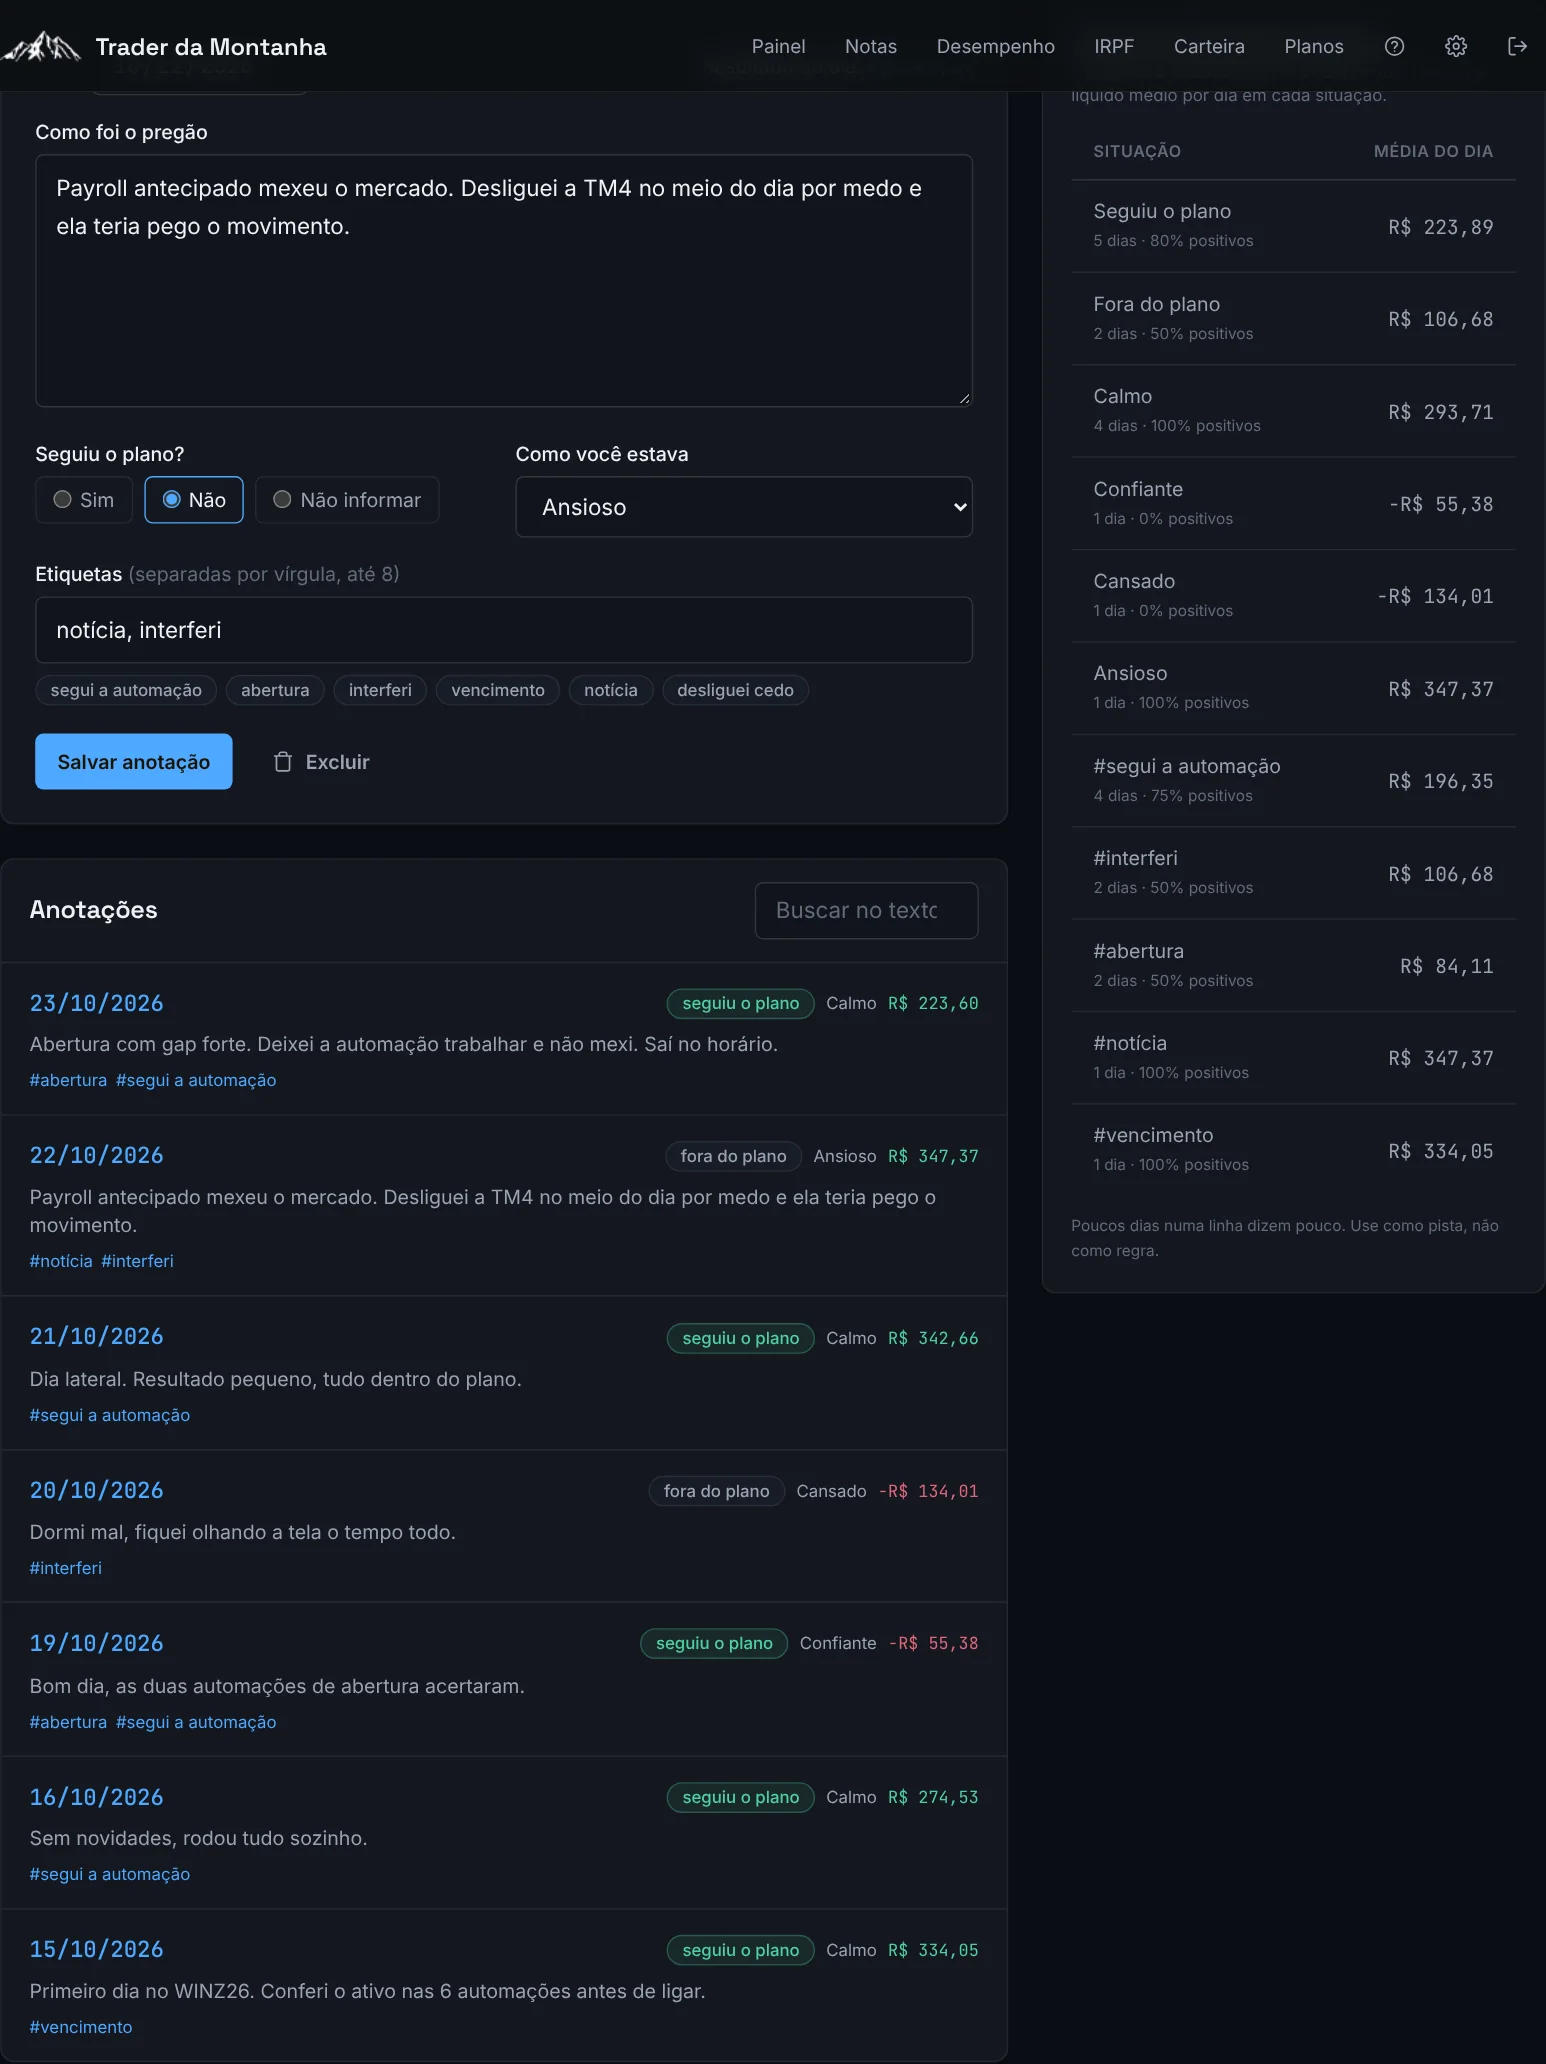This screenshot has width=1546, height=2064.
Task: Add the 'interferi' tag suggestion chip
Action: click(x=380, y=690)
